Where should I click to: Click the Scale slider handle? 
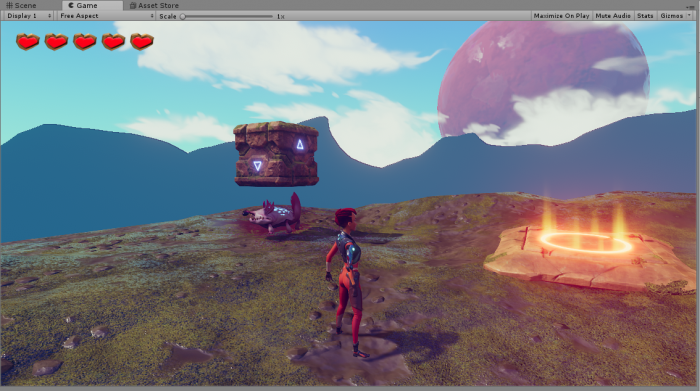coord(183,16)
